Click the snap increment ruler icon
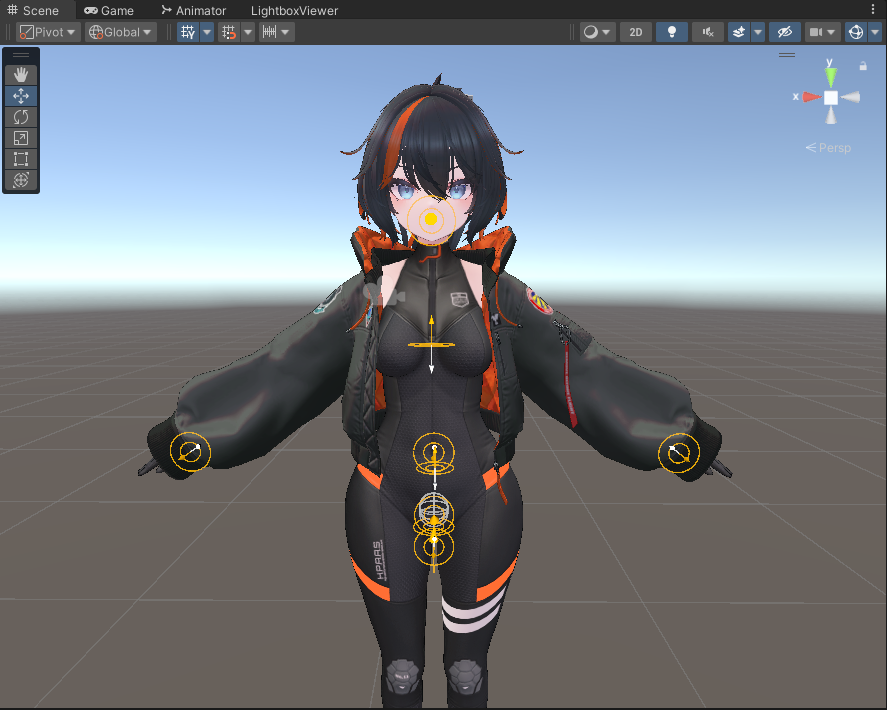Image resolution: width=887 pixels, height=710 pixels. point(270,32)
